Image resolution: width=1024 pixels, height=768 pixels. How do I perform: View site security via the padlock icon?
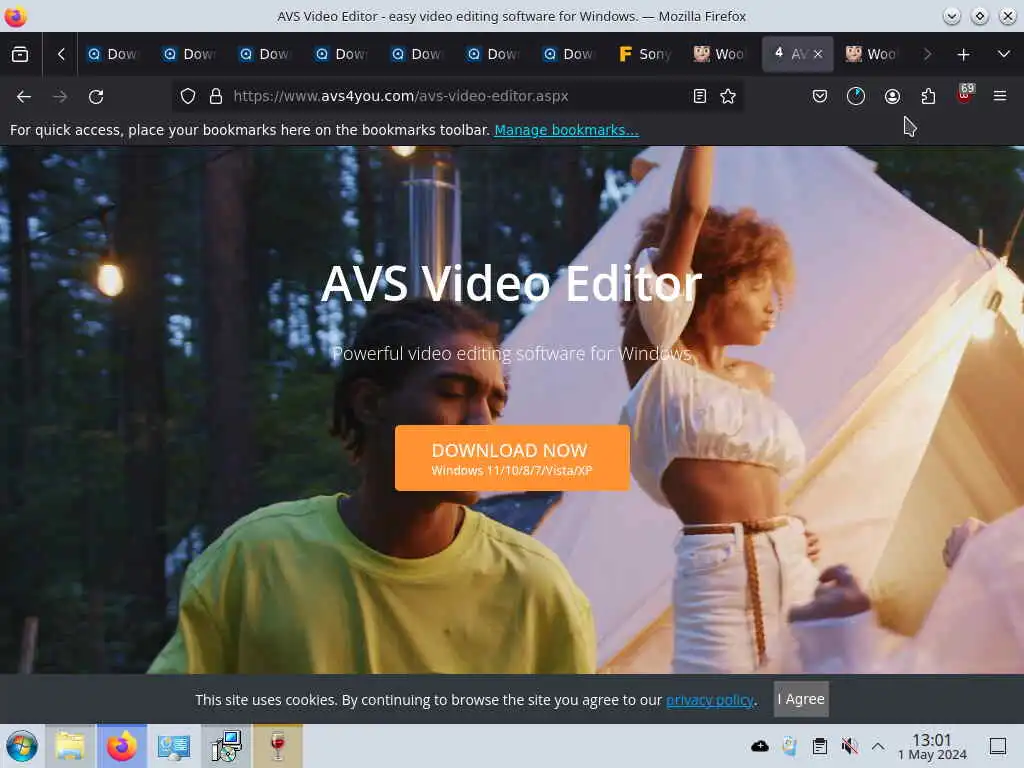pyautogui.click(x=216, y=97)
